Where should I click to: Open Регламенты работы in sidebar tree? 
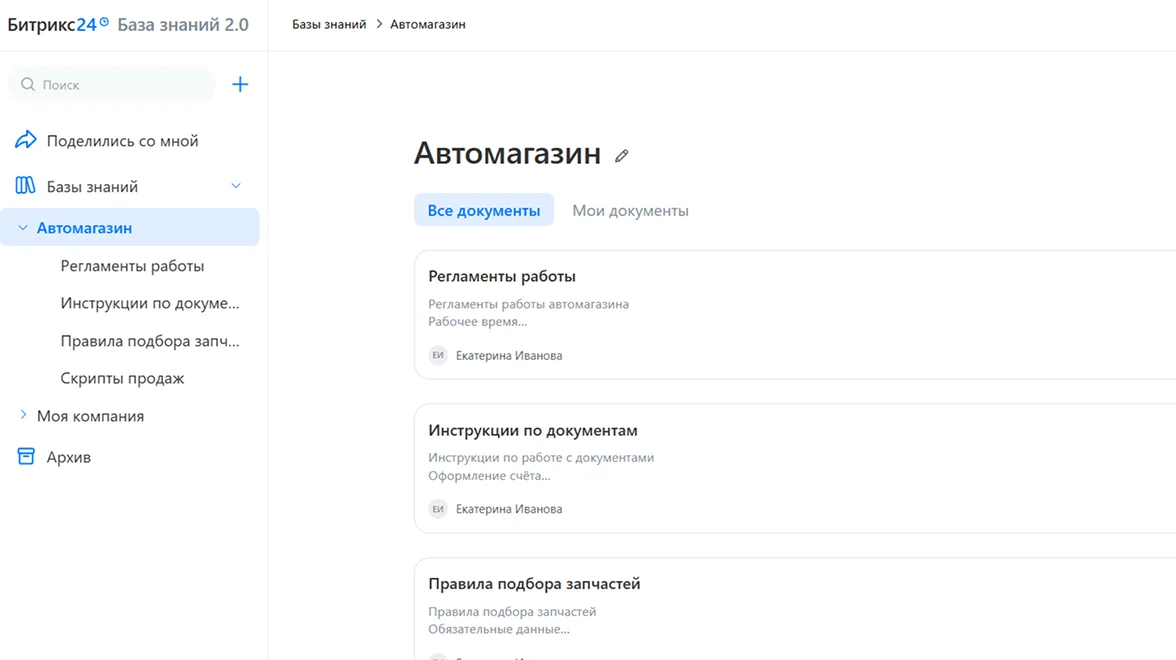coord(132,266)
